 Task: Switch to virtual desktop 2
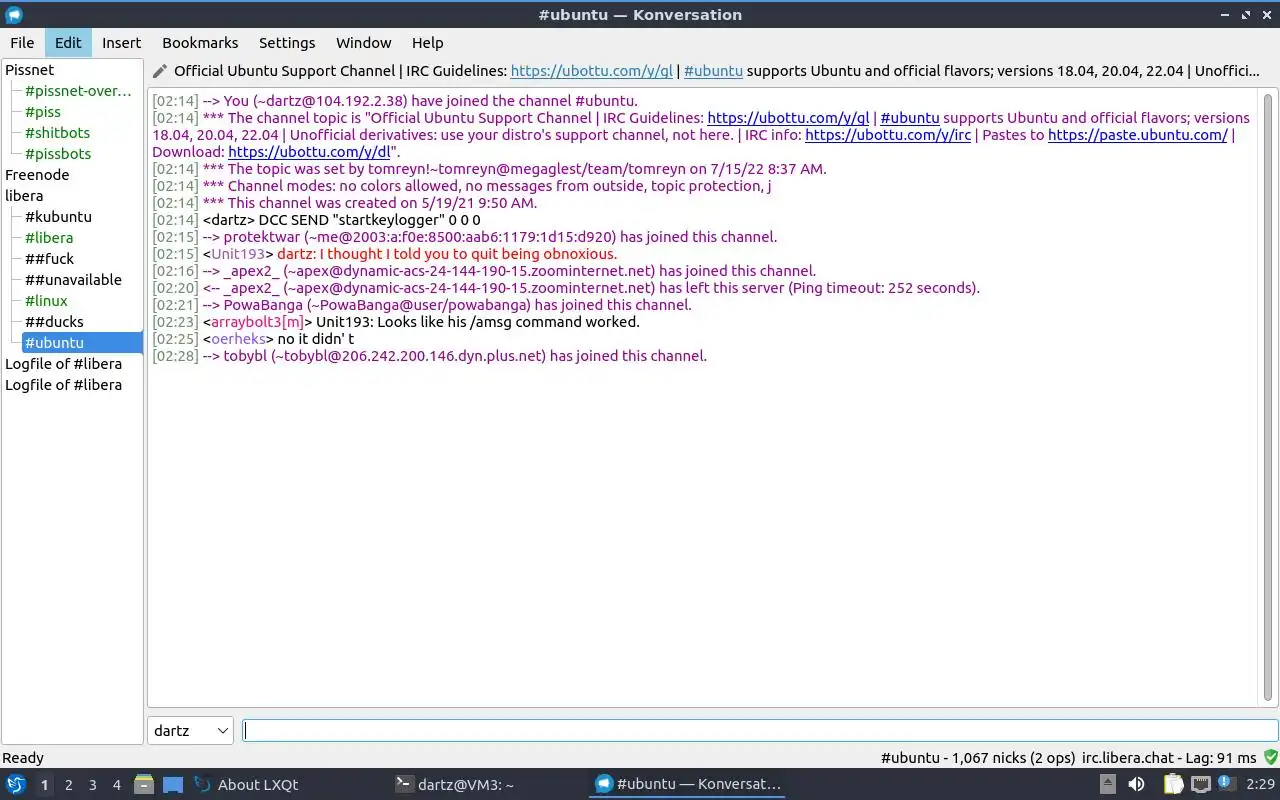coord(69,785)
